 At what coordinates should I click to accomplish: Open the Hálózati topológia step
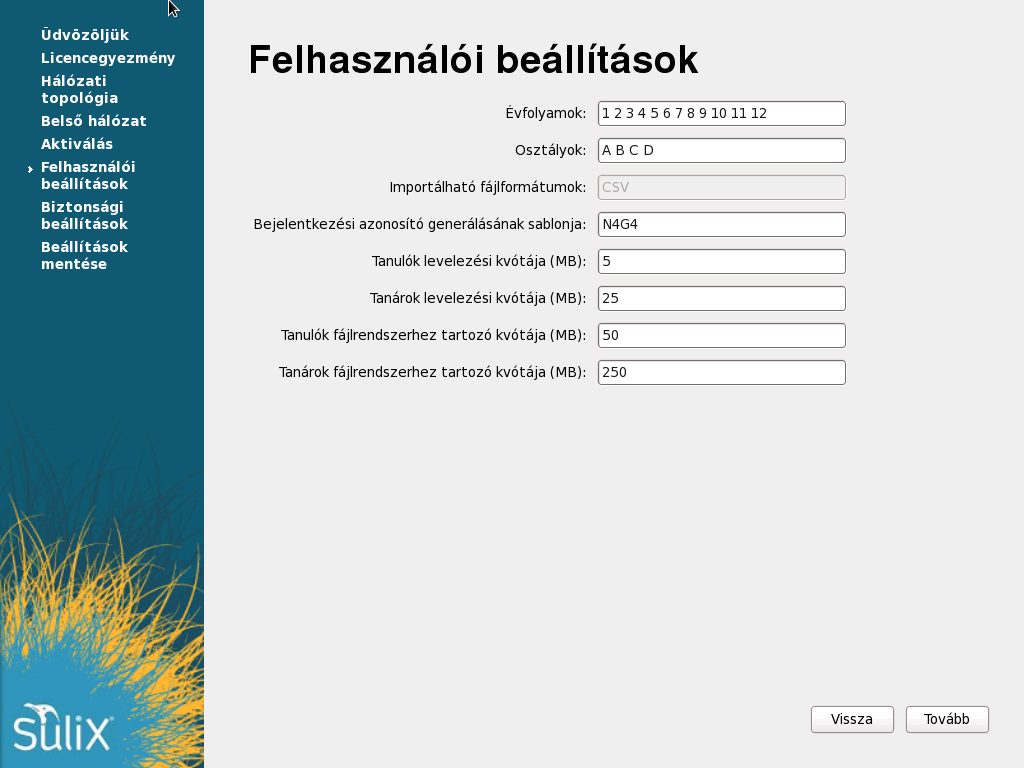[x=80, y=89]
